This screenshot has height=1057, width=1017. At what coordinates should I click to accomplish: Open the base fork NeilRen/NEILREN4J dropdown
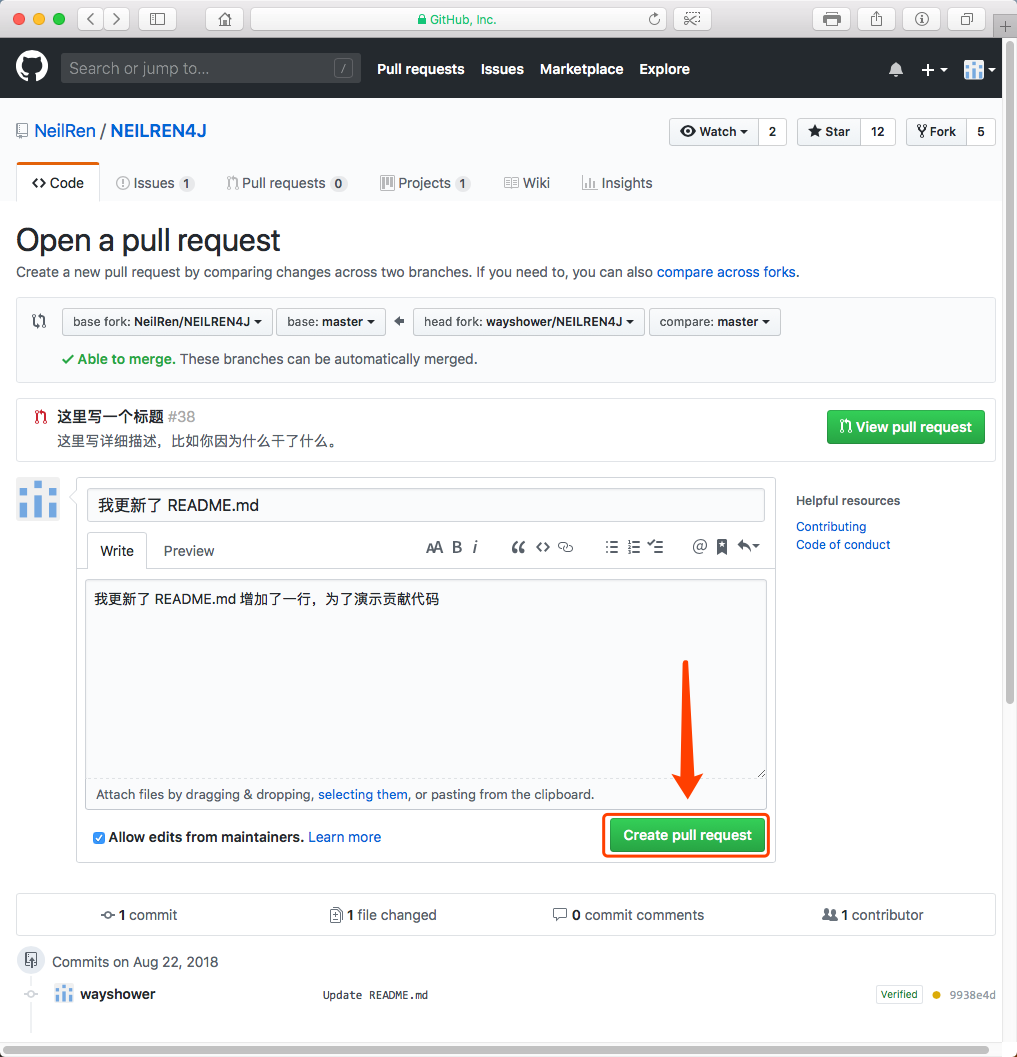click(x=167, y=322)
